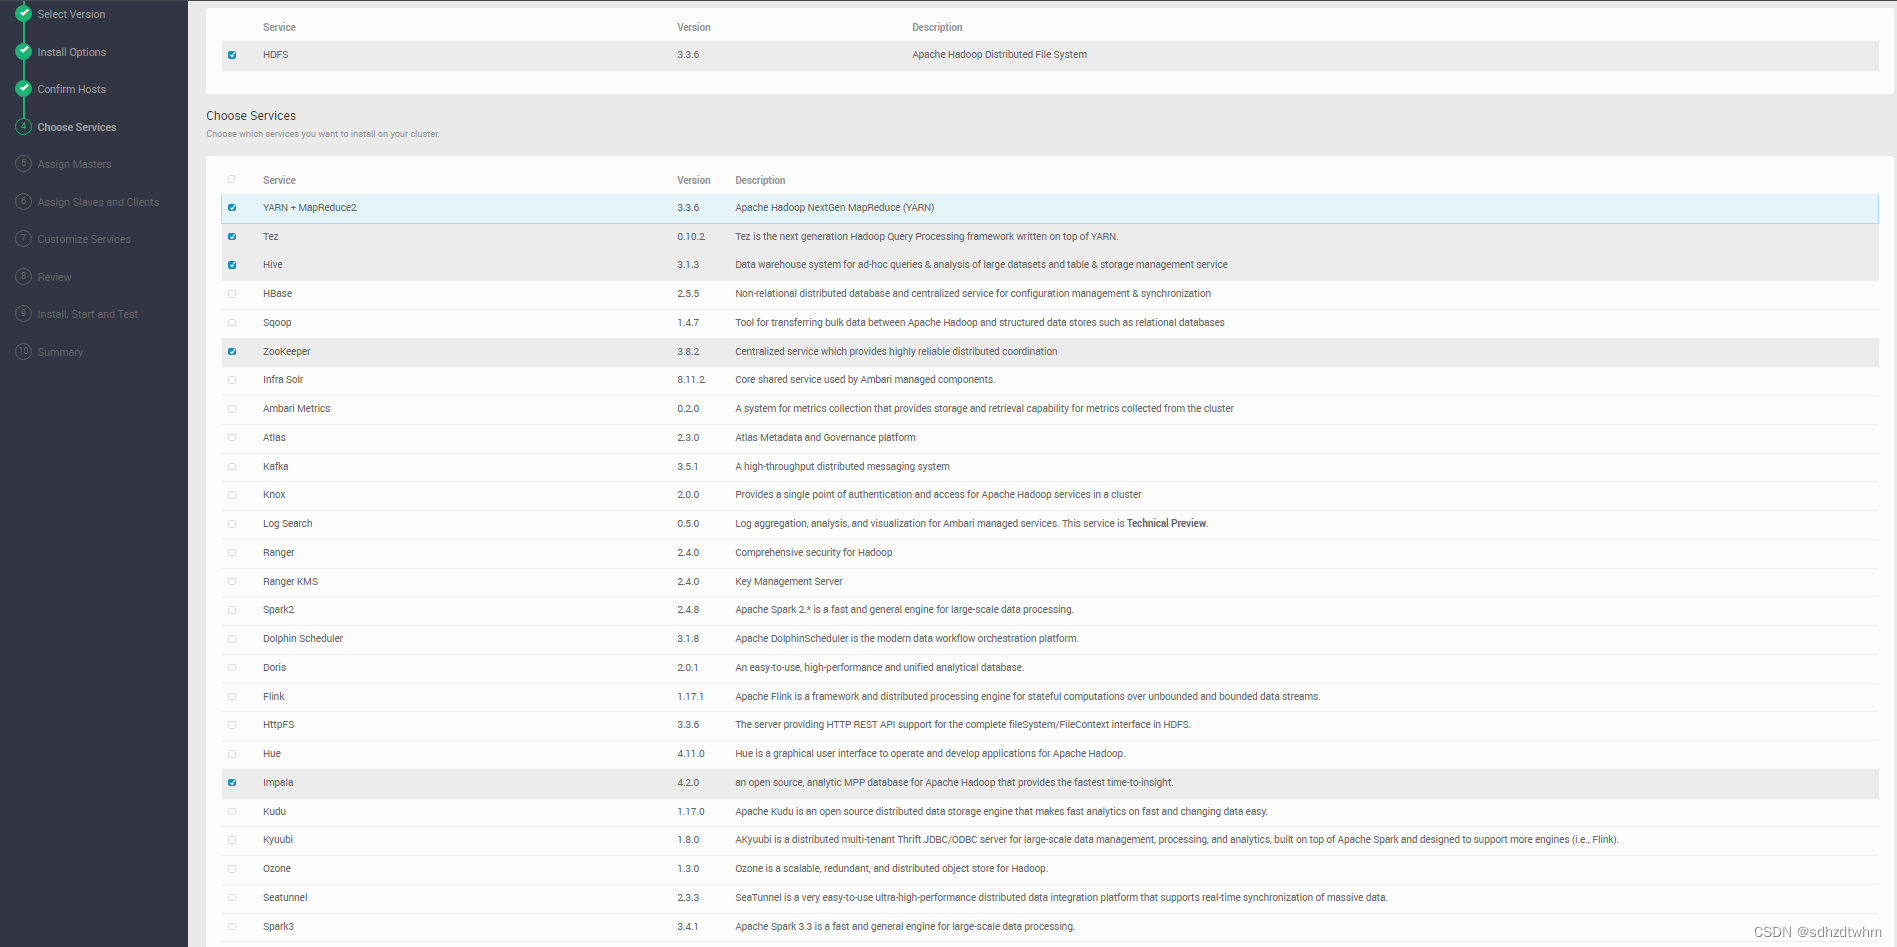Select the Choose Services wizard step

click(x=77, y=127)
